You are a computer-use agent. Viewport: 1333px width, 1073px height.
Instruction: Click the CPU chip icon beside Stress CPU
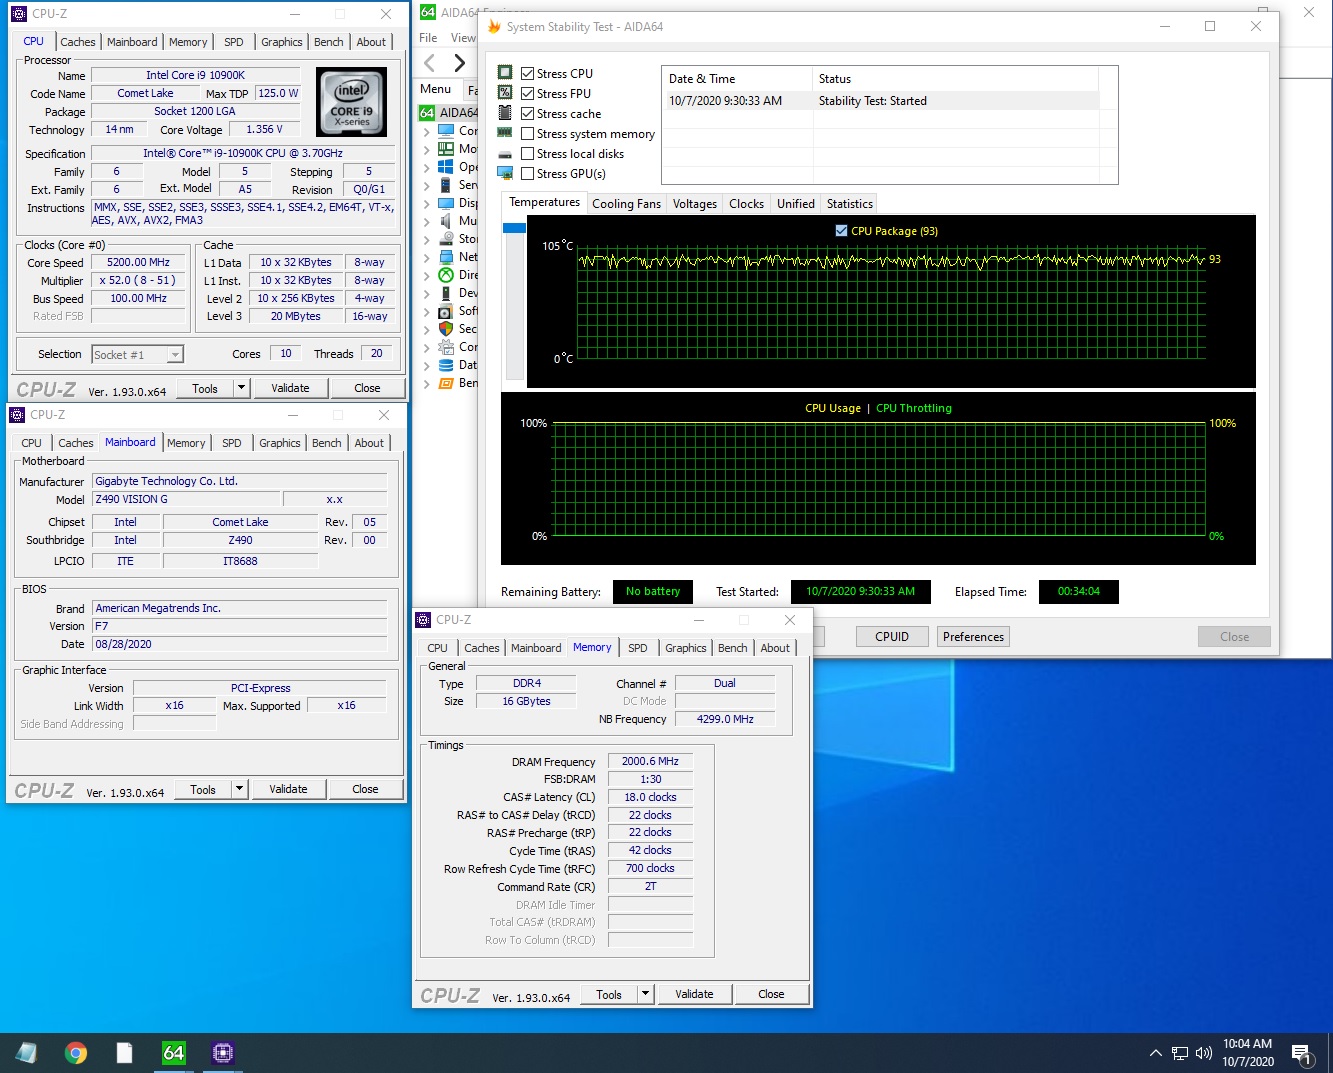(x=505, y=73)
